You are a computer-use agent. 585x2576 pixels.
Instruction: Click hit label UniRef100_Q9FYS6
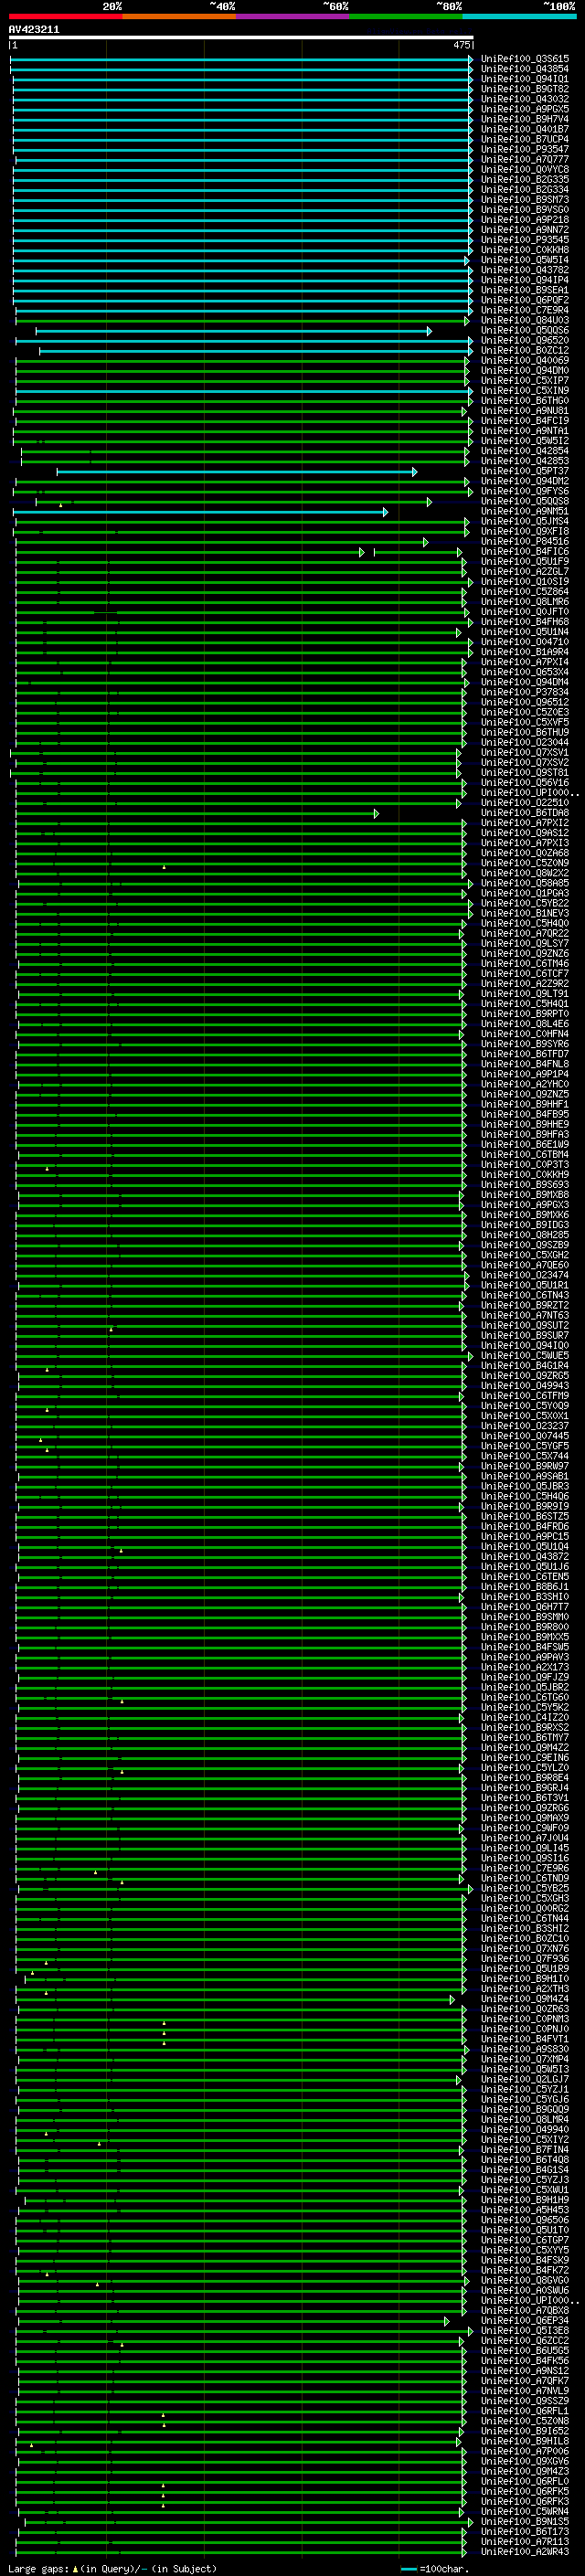(x=525, y=492)
